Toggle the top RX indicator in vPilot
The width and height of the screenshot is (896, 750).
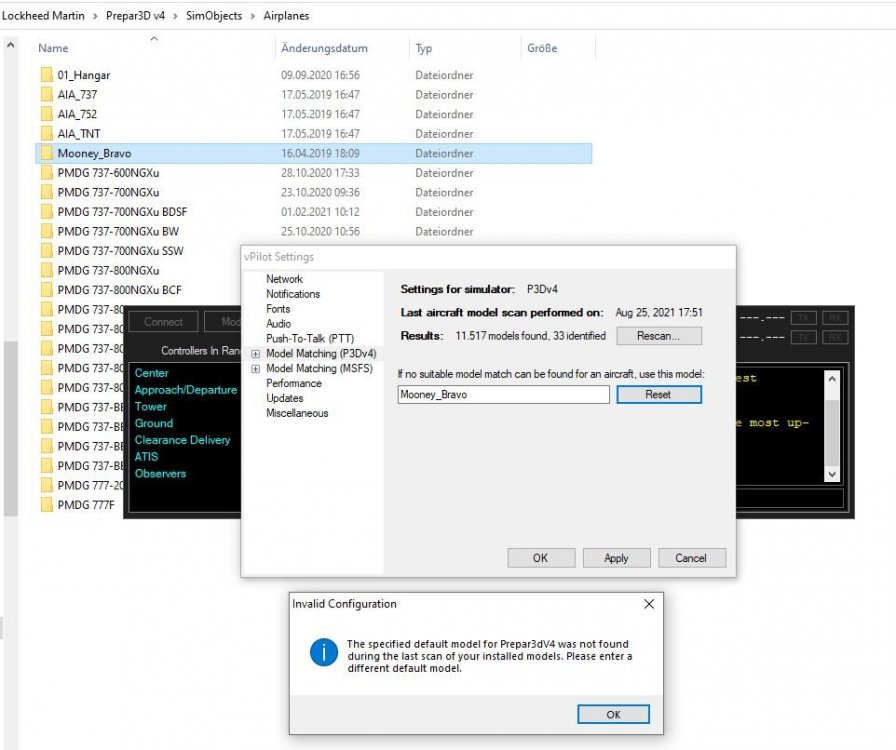(x=831, y=318)
